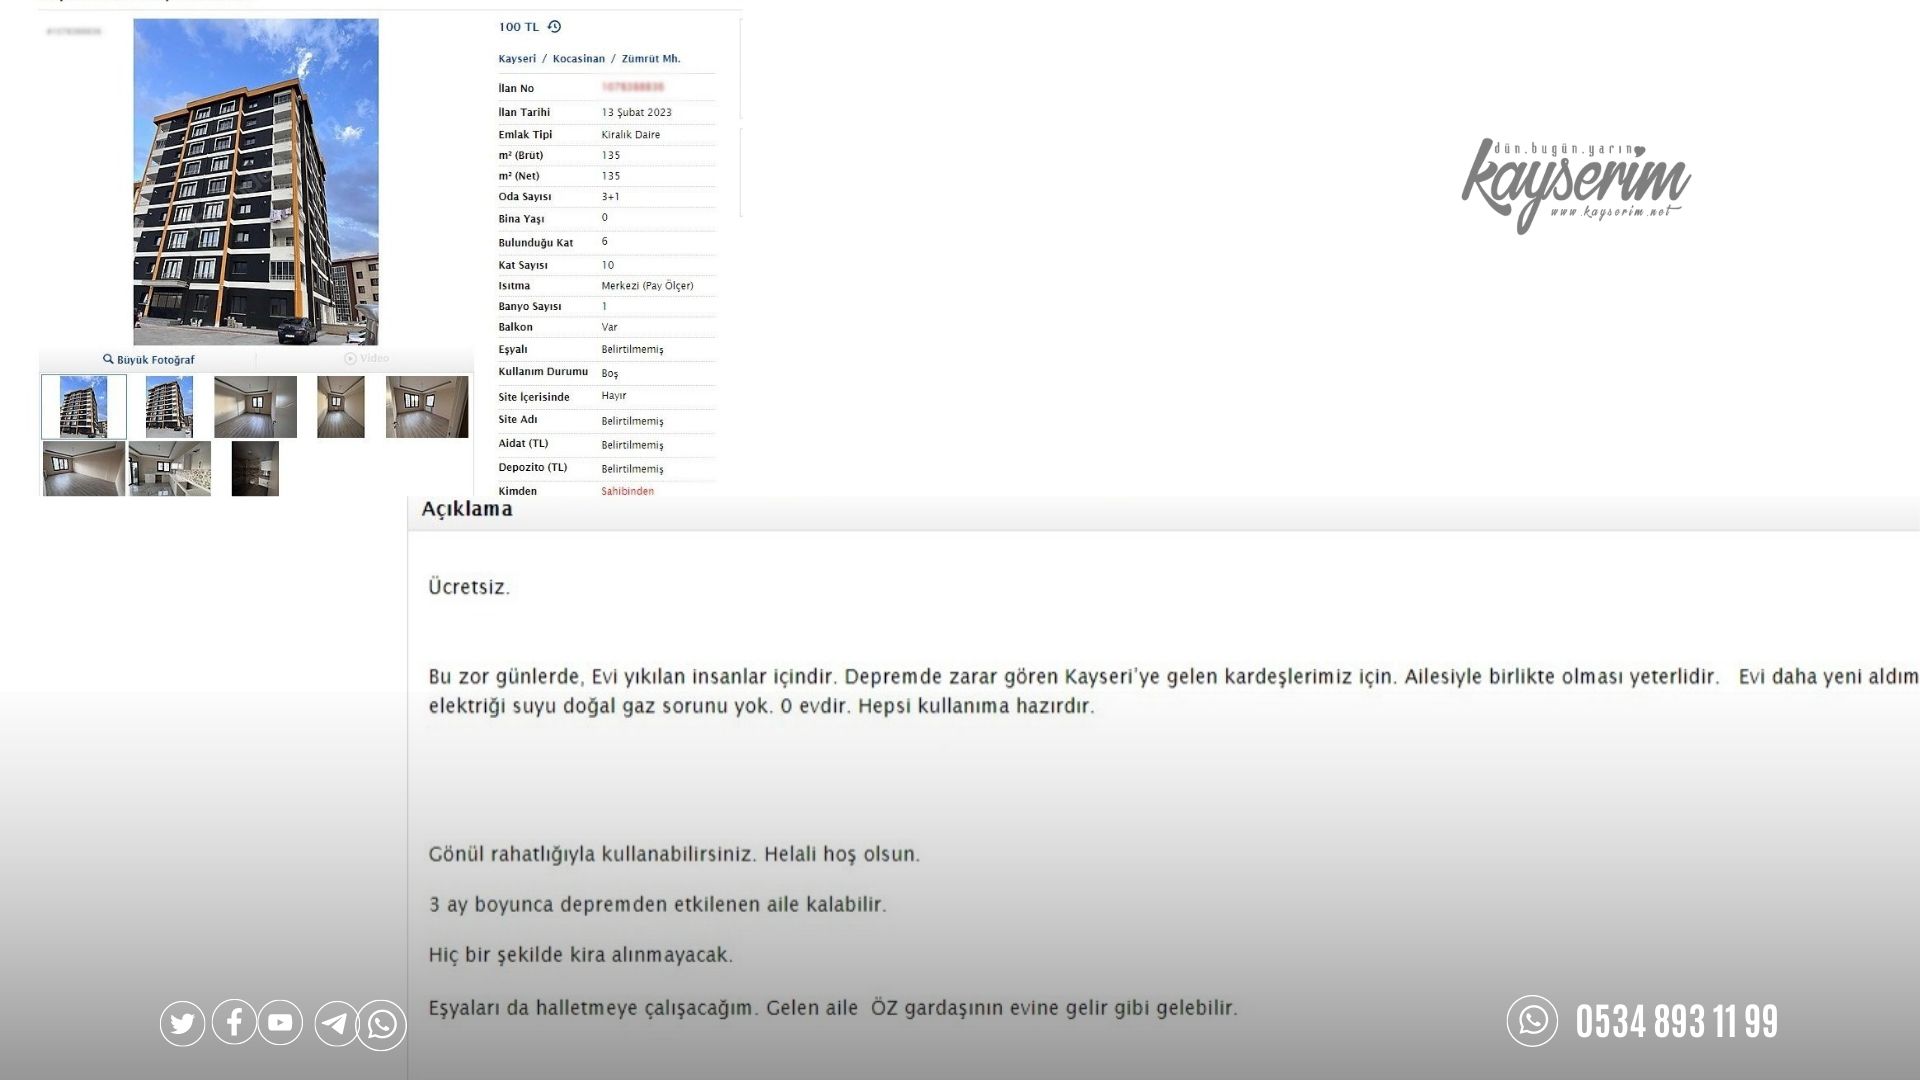Click Merkezi (Pay Ölçer) heating value

(x=647, y=286)
